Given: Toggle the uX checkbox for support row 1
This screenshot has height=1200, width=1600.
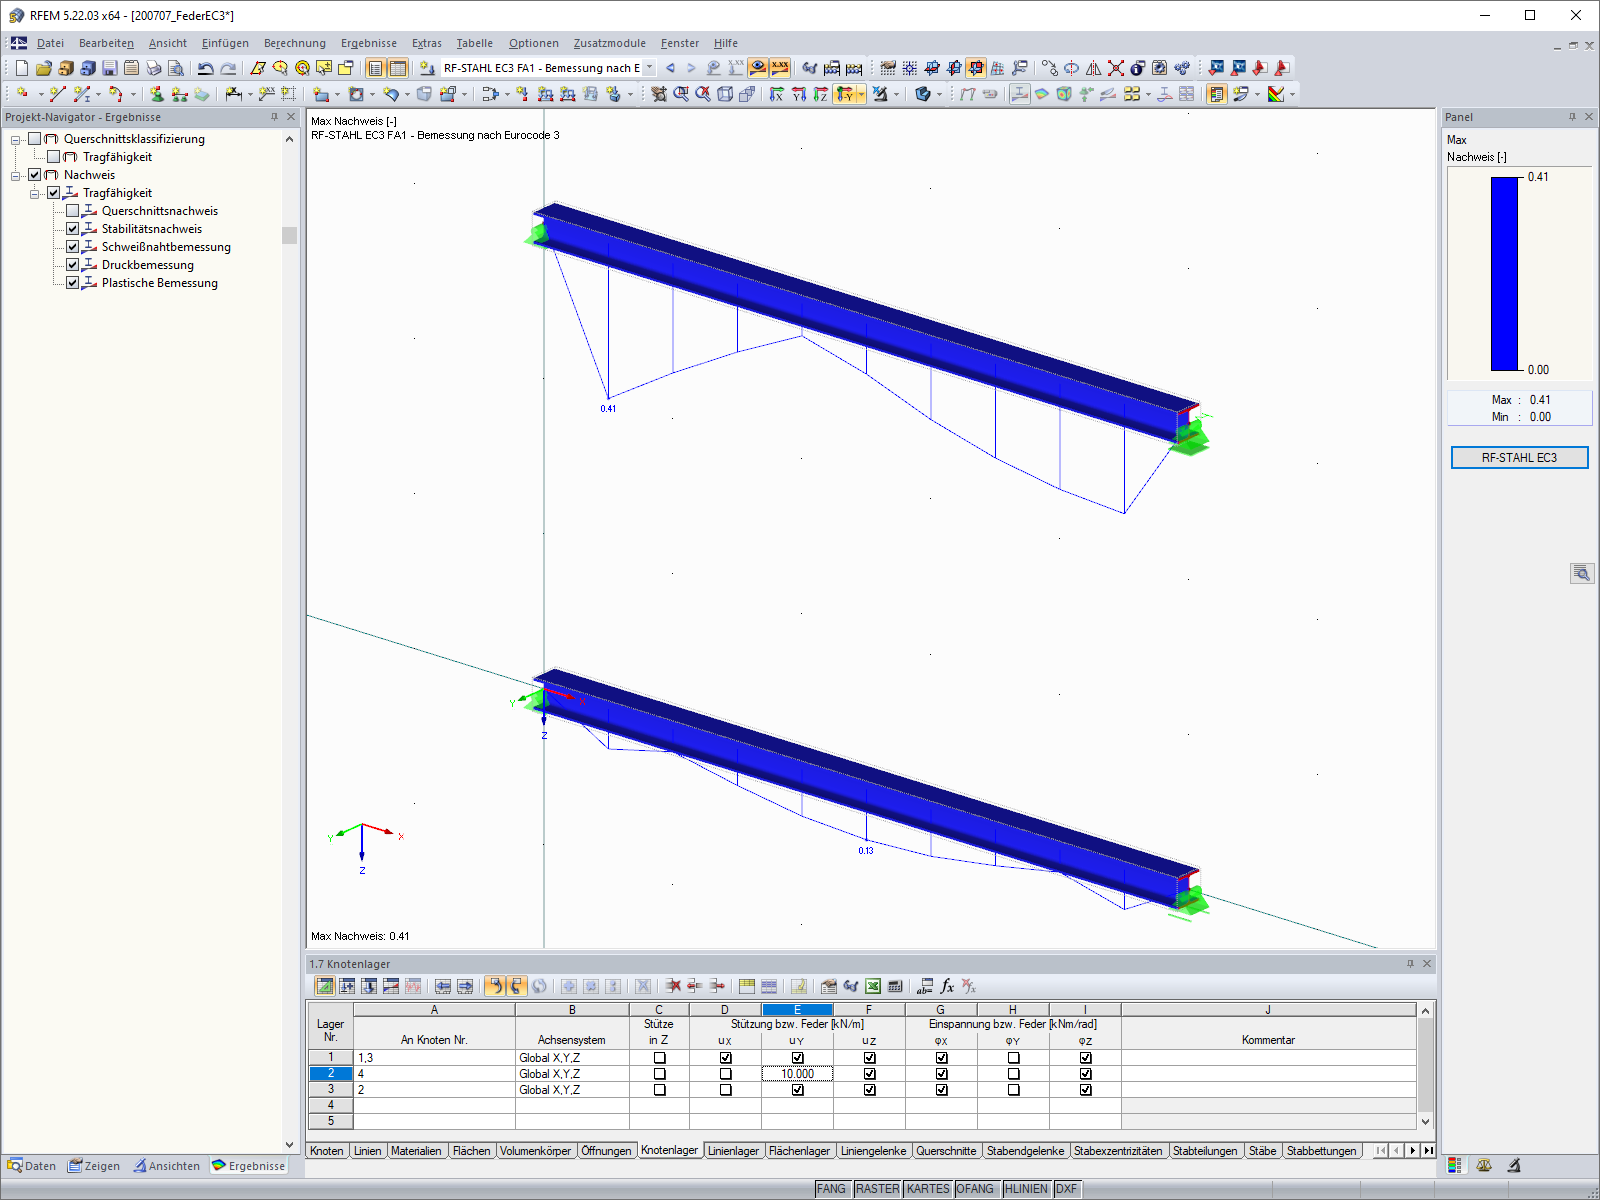Looking at the screenshot, I should [725, 1058].
